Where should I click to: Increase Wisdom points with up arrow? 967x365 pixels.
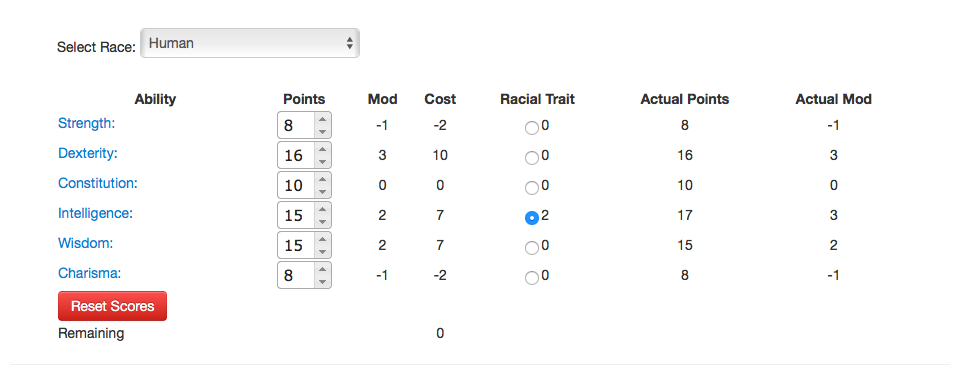pyautogui.click(x=322, y=239)
